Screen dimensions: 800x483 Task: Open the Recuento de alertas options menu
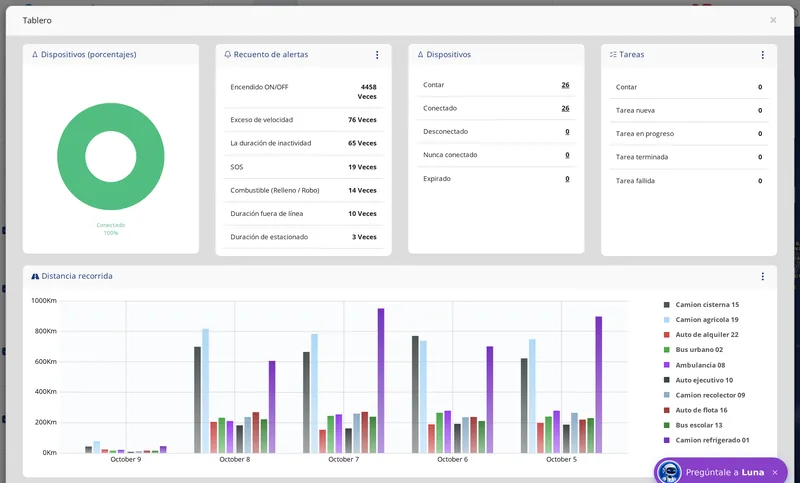377,55
